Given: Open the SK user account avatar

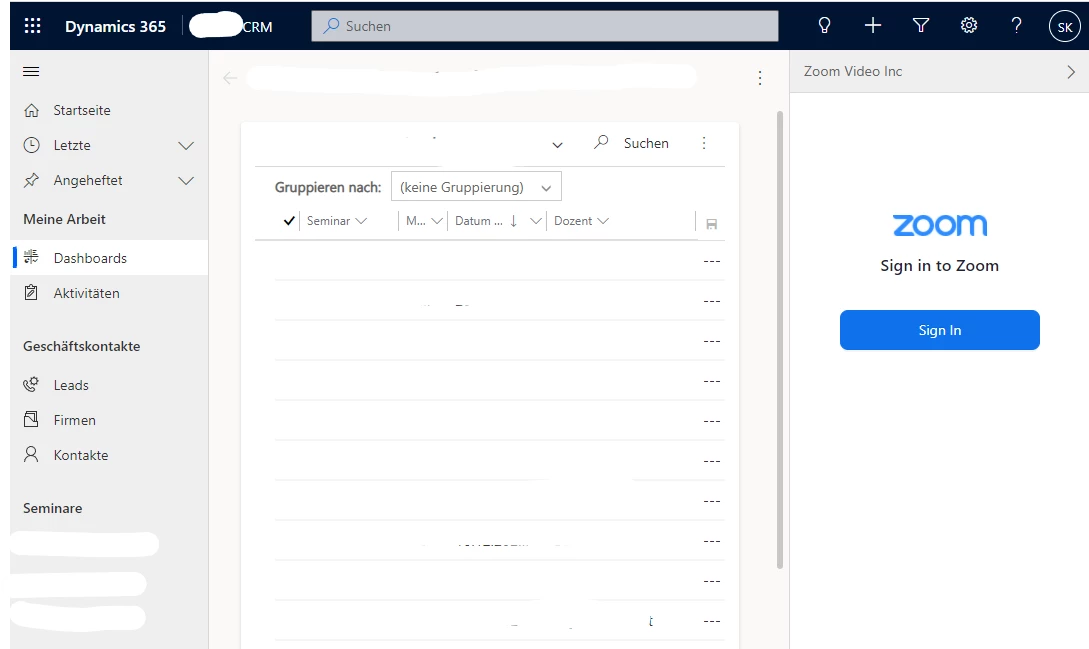Looking at the screenshot, I should point(1064,26).
